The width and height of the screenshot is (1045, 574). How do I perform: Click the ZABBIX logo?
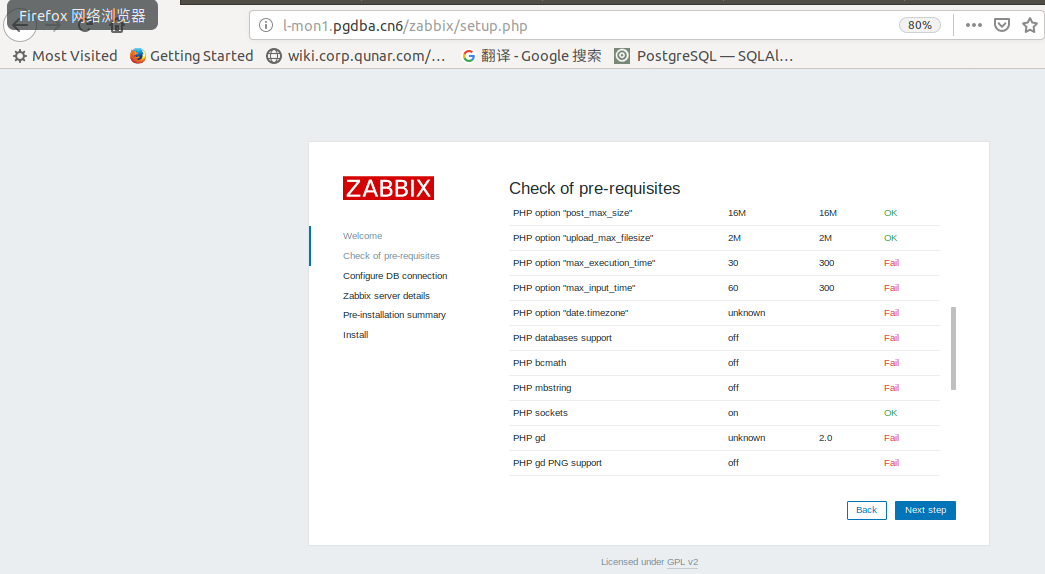[389, 188]
